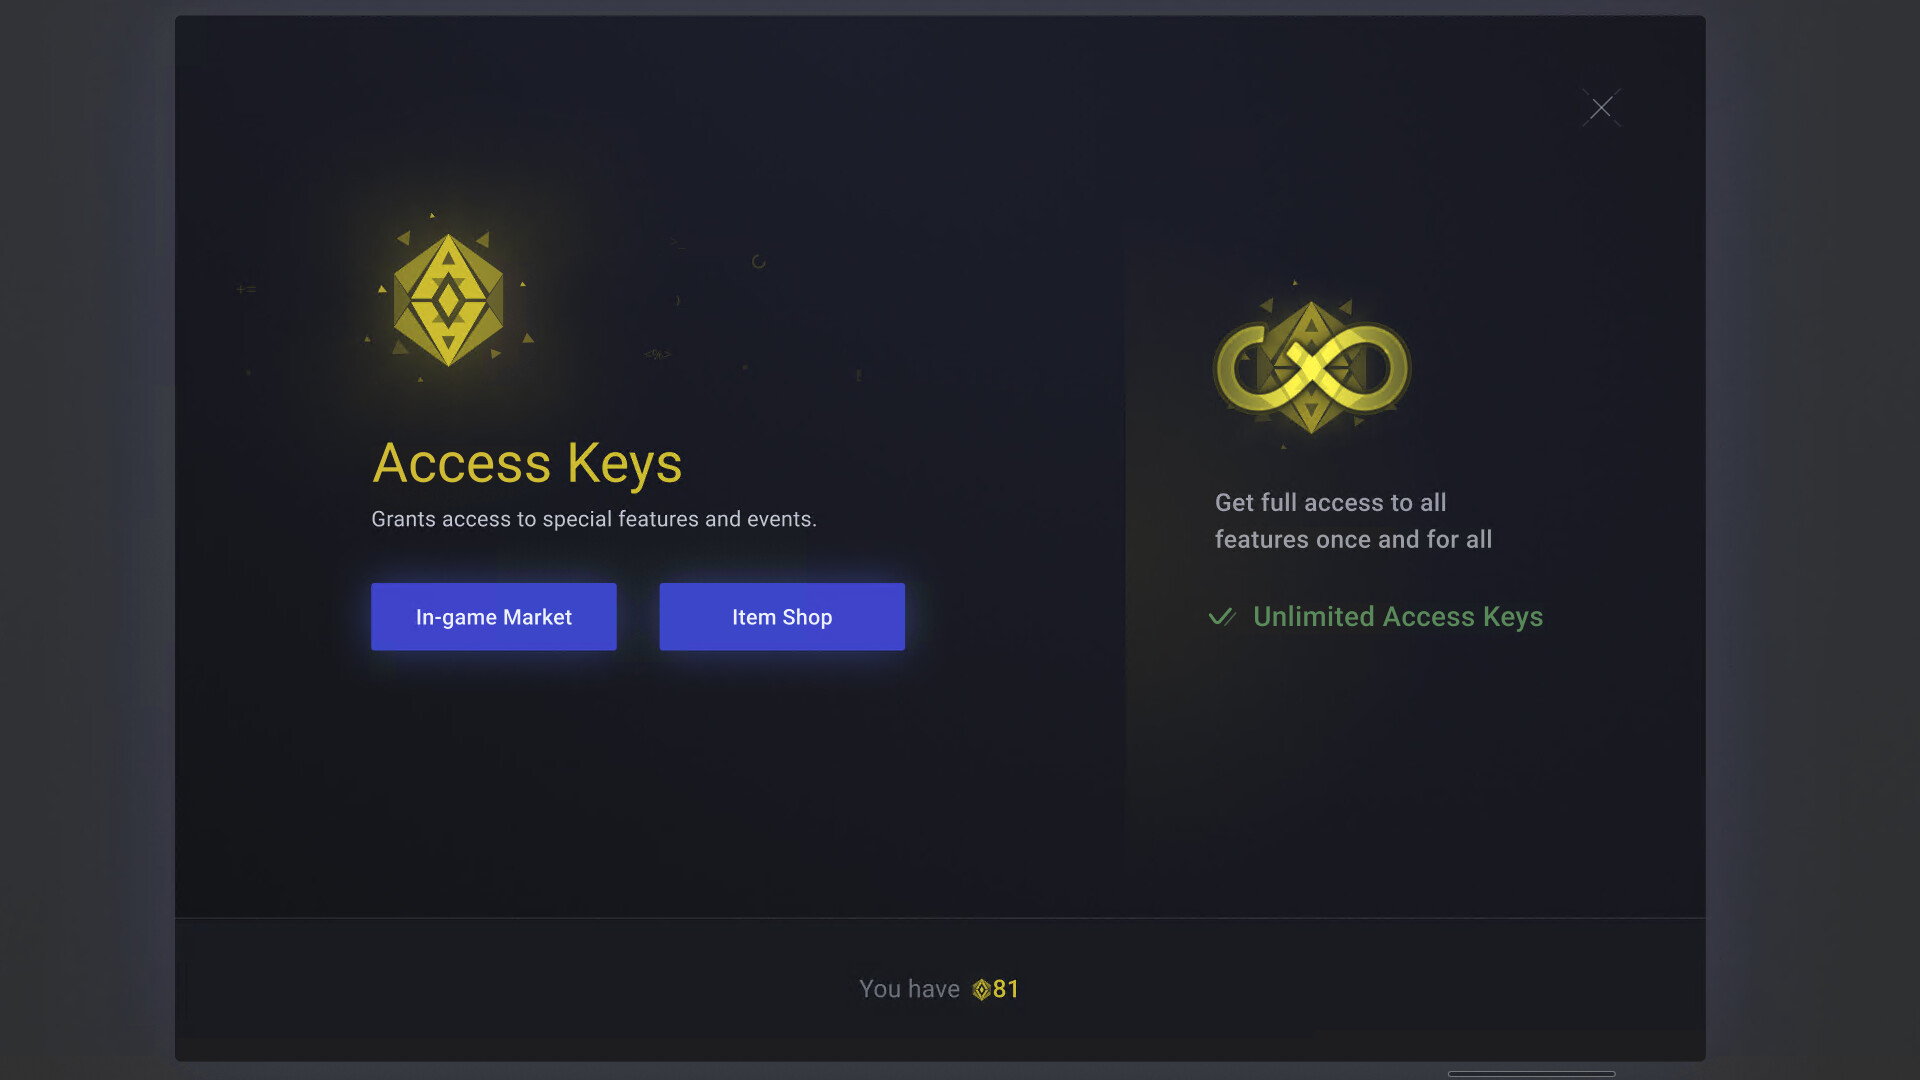Click the green checkmark next to Unlimited Access Keys
Image resolution: width=1920 pixels, height=1080 pixels.
[x=1222, y=619]
